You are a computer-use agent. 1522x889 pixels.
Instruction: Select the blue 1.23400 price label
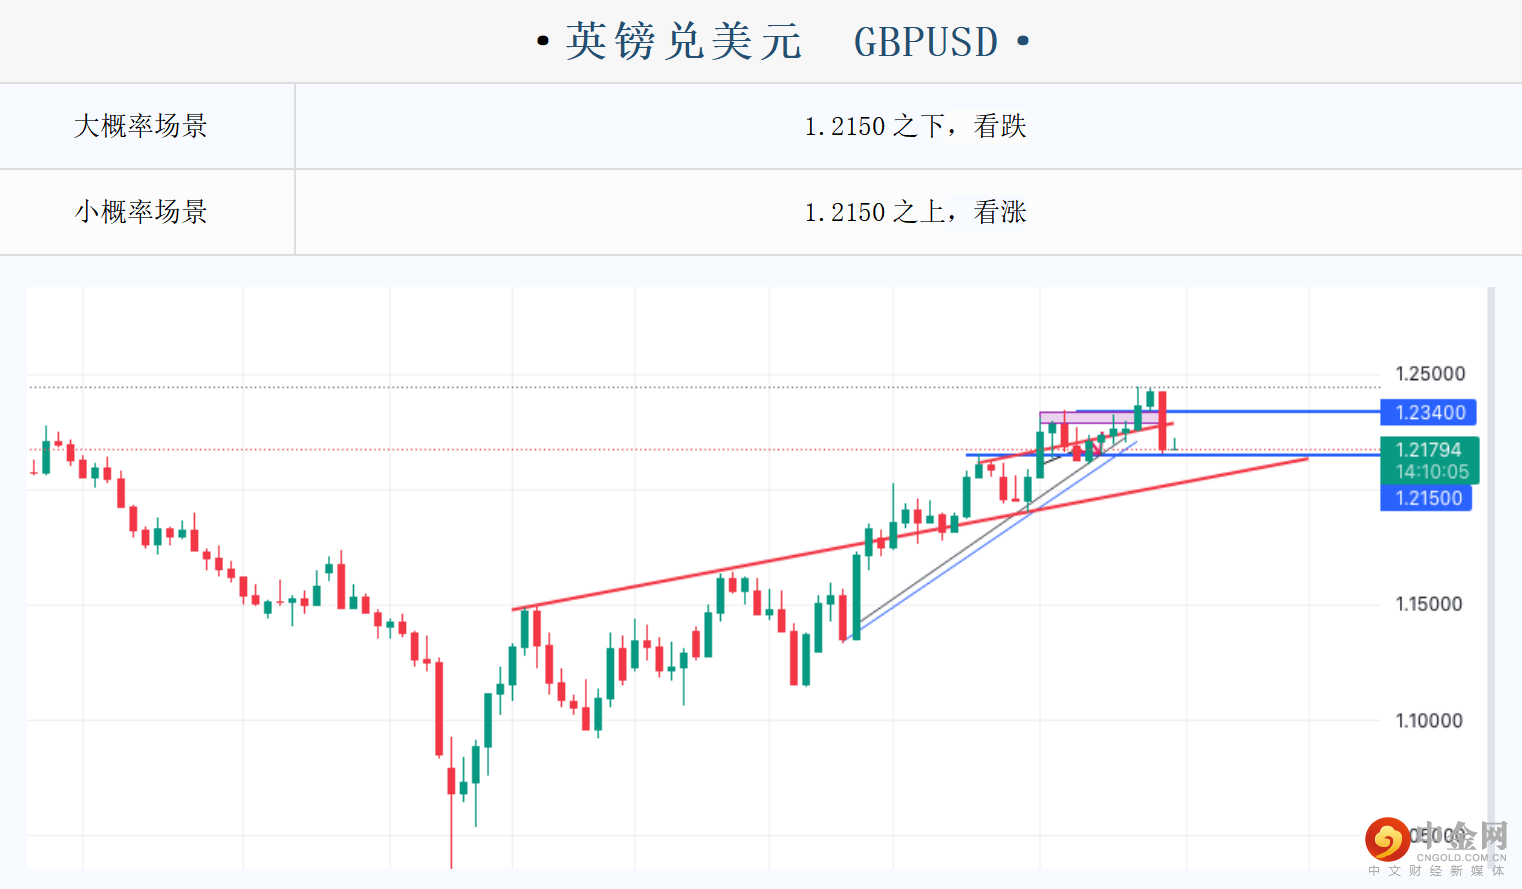(1428, 412)
